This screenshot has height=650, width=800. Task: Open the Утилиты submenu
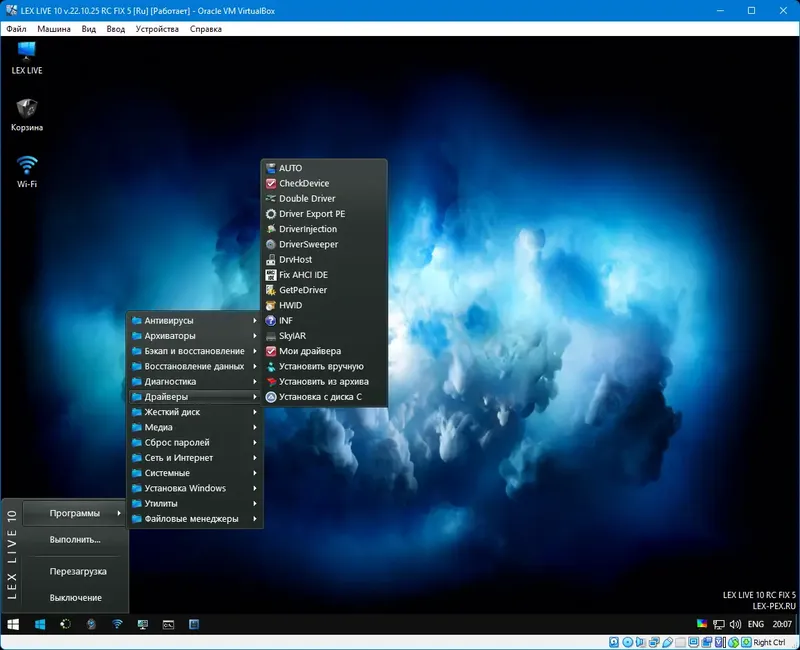194,504
